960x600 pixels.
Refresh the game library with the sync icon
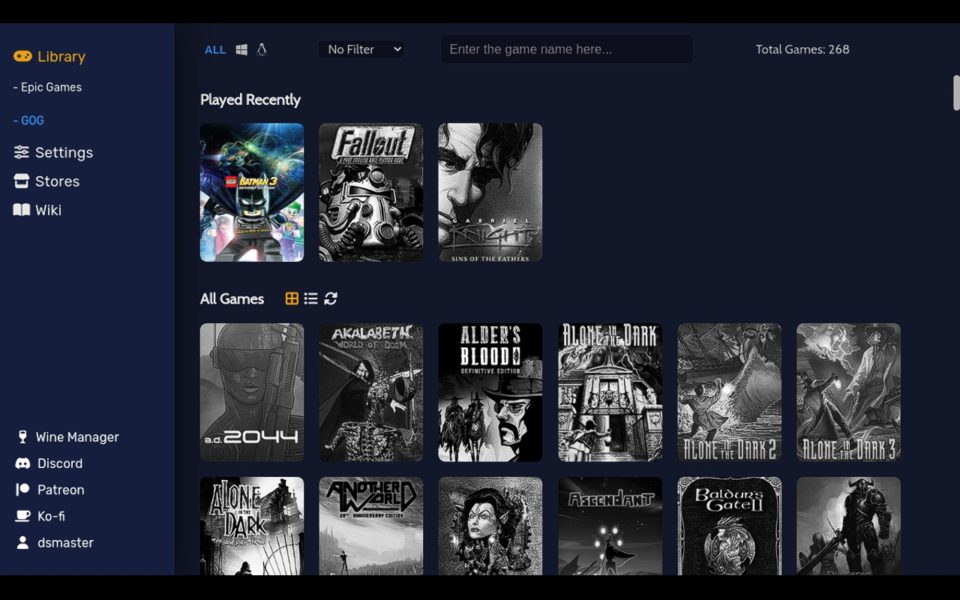point(331,299)
